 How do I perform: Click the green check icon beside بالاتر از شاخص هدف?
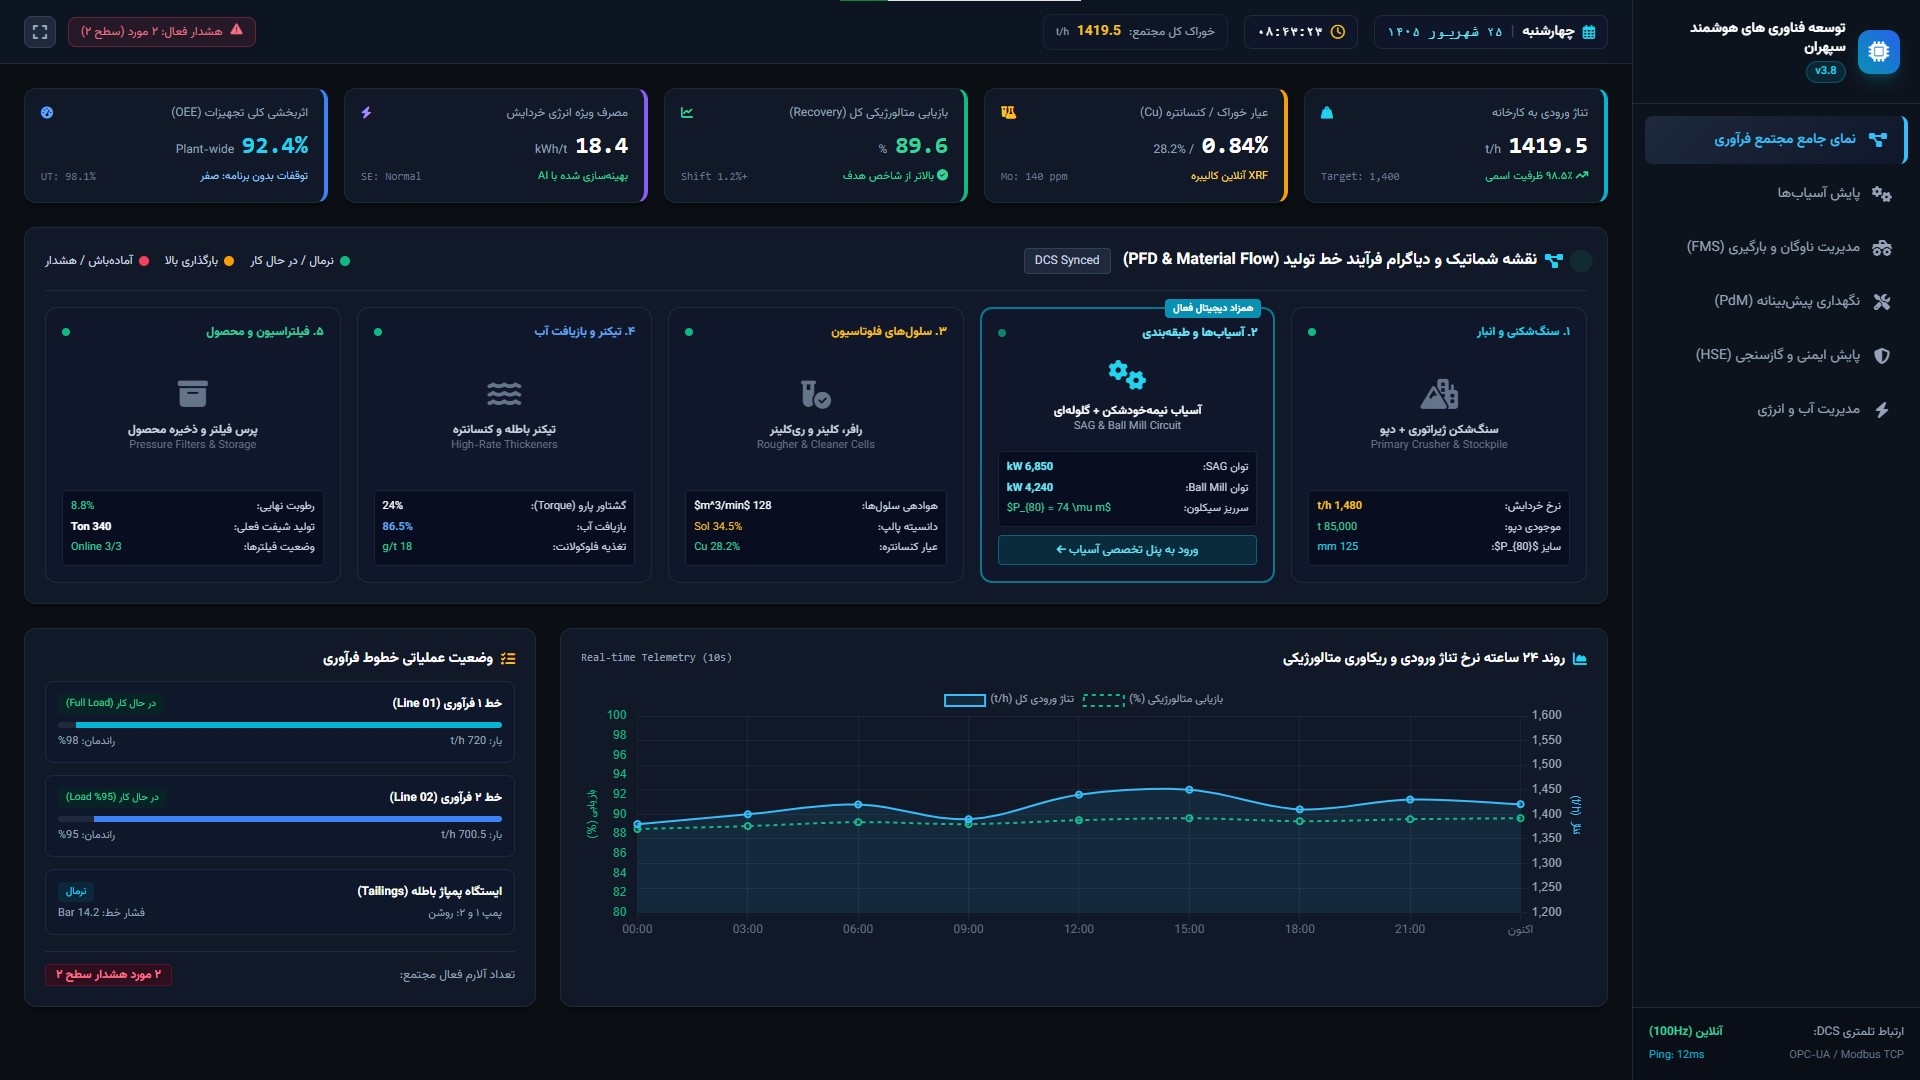click(x=942, y=175)
